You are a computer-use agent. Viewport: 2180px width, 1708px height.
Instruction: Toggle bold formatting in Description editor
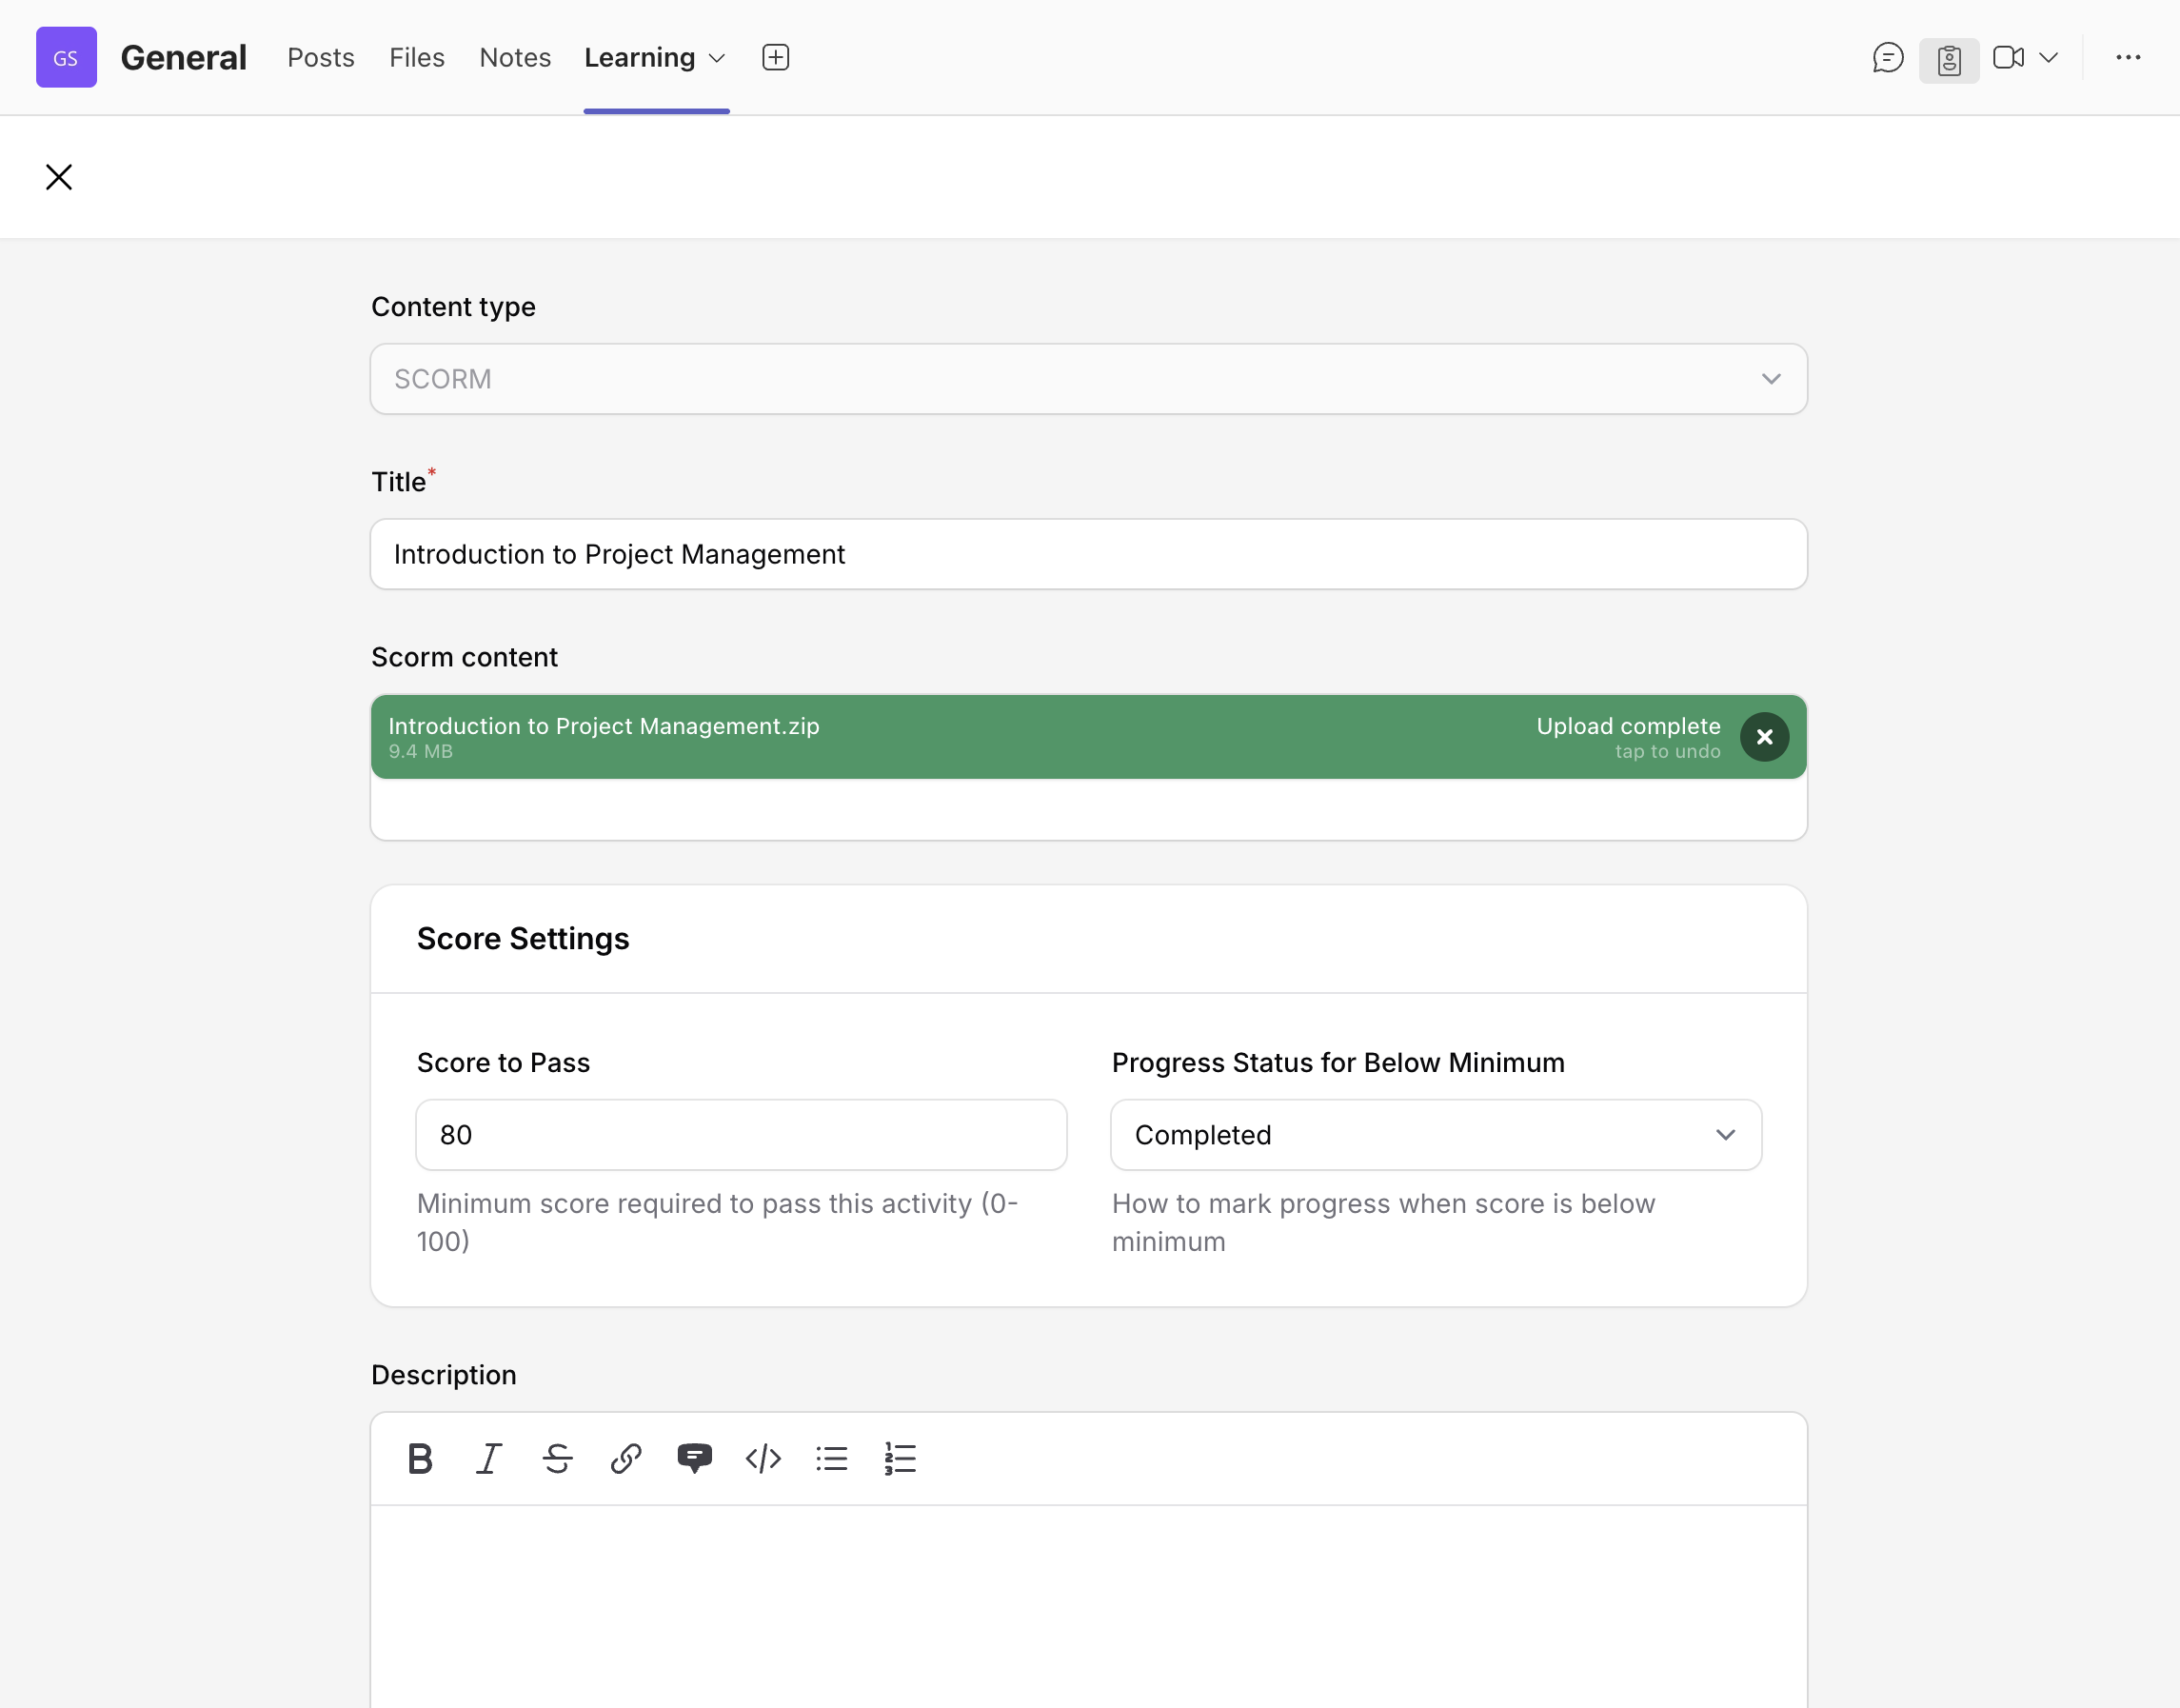tap(420, 1459)
